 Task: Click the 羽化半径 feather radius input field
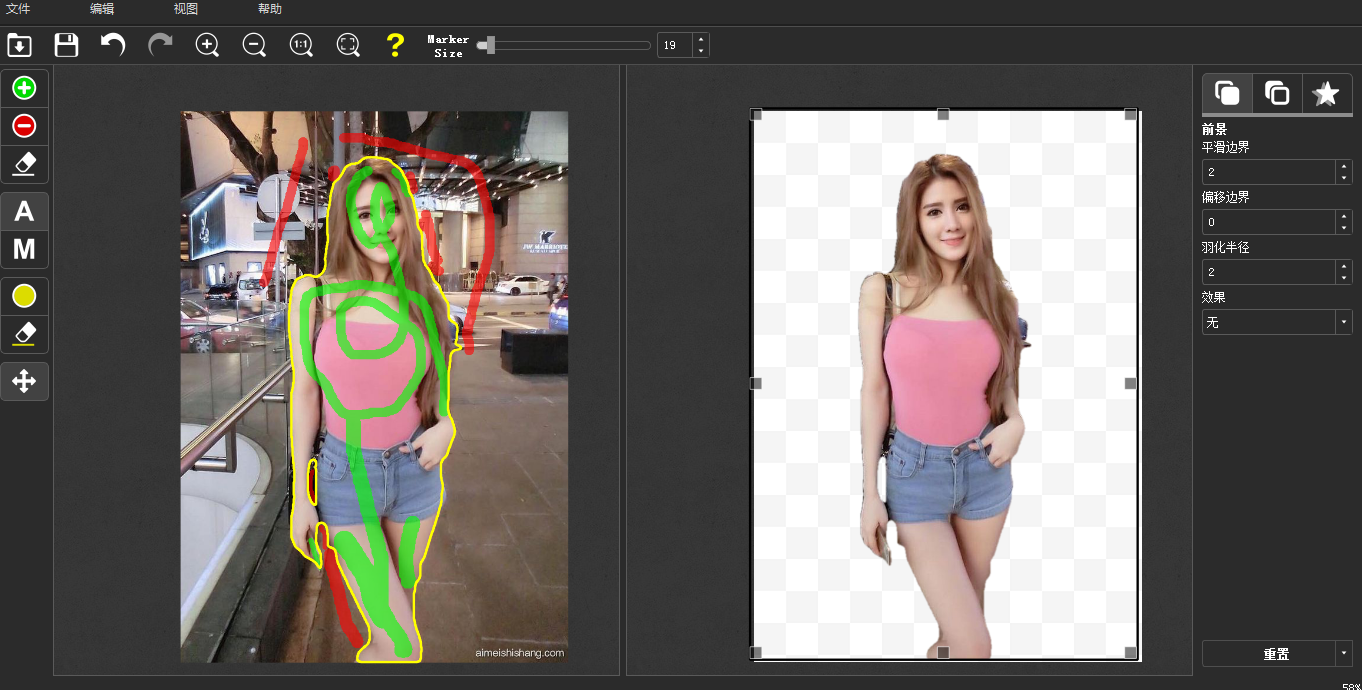(1268, 272)
